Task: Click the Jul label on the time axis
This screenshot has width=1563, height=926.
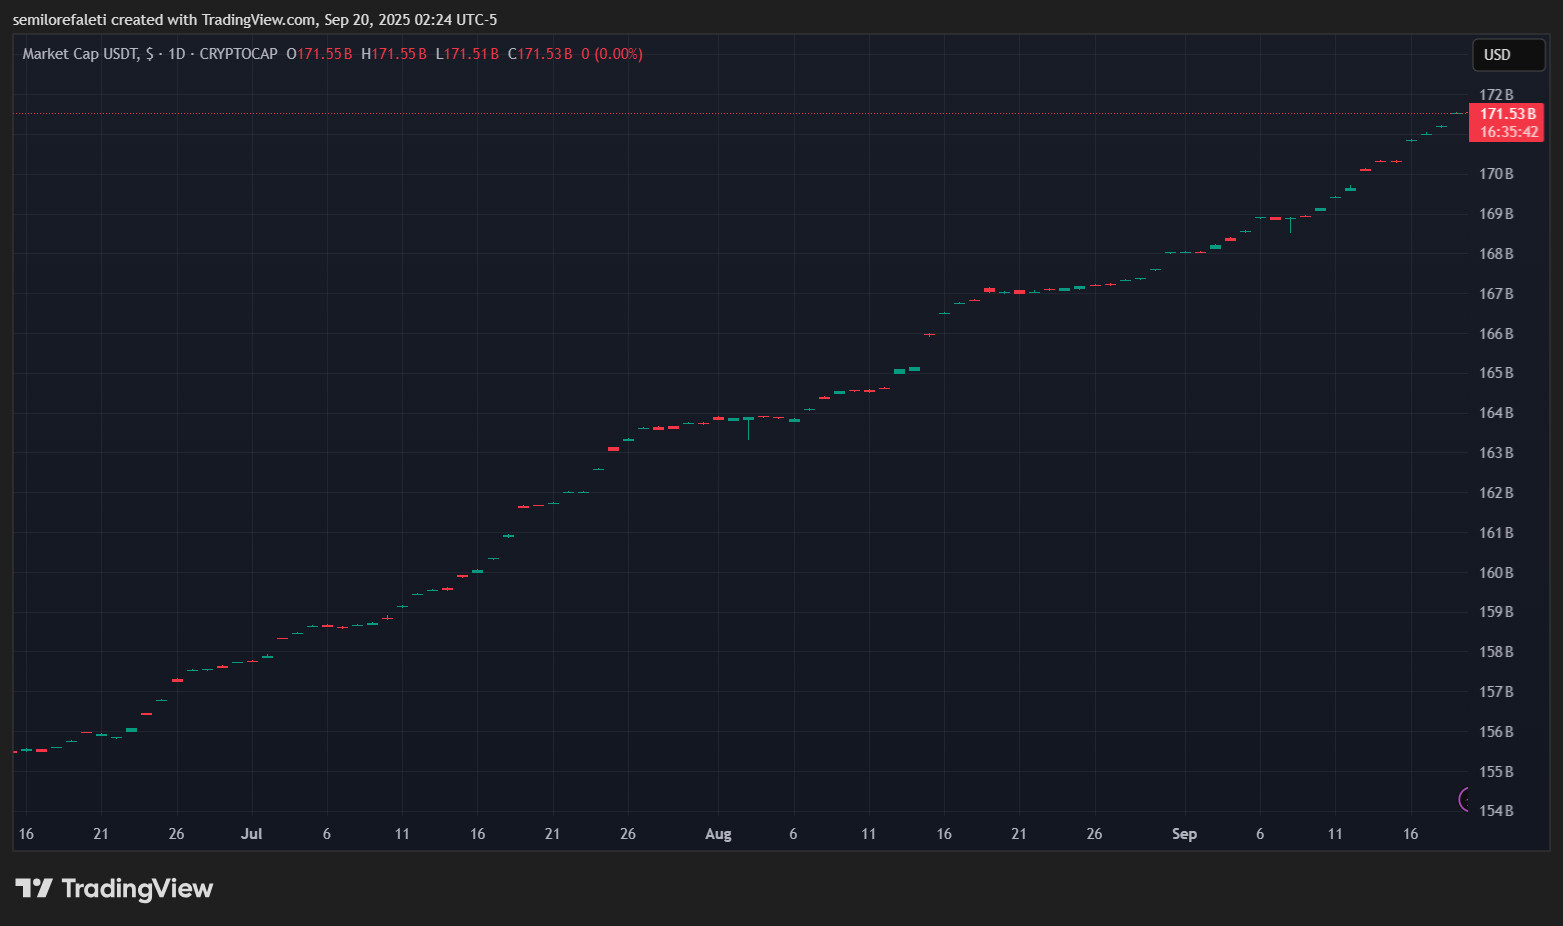Action: pos(251,834)
